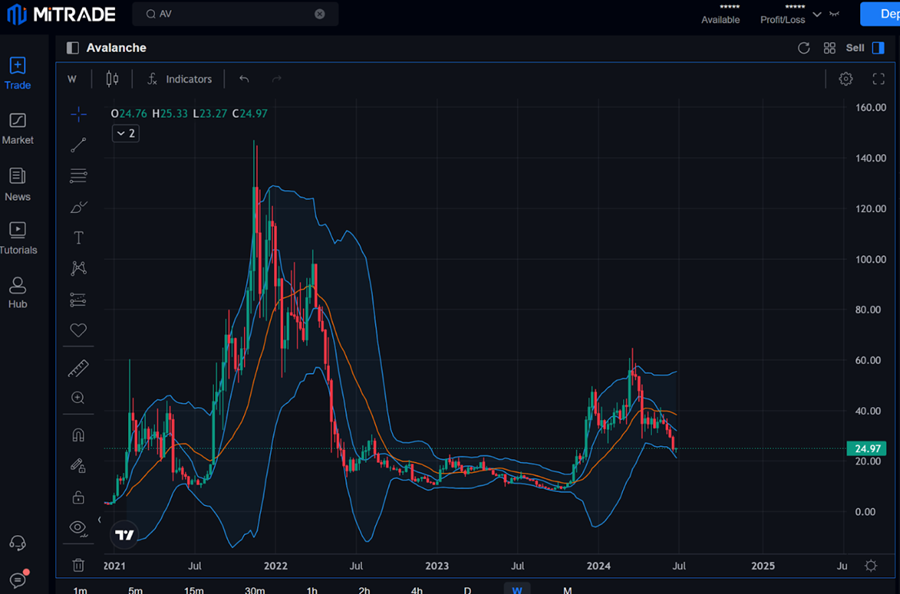
Task: Enter fullscreen chart mode
Action: click(x=879, y=79)
